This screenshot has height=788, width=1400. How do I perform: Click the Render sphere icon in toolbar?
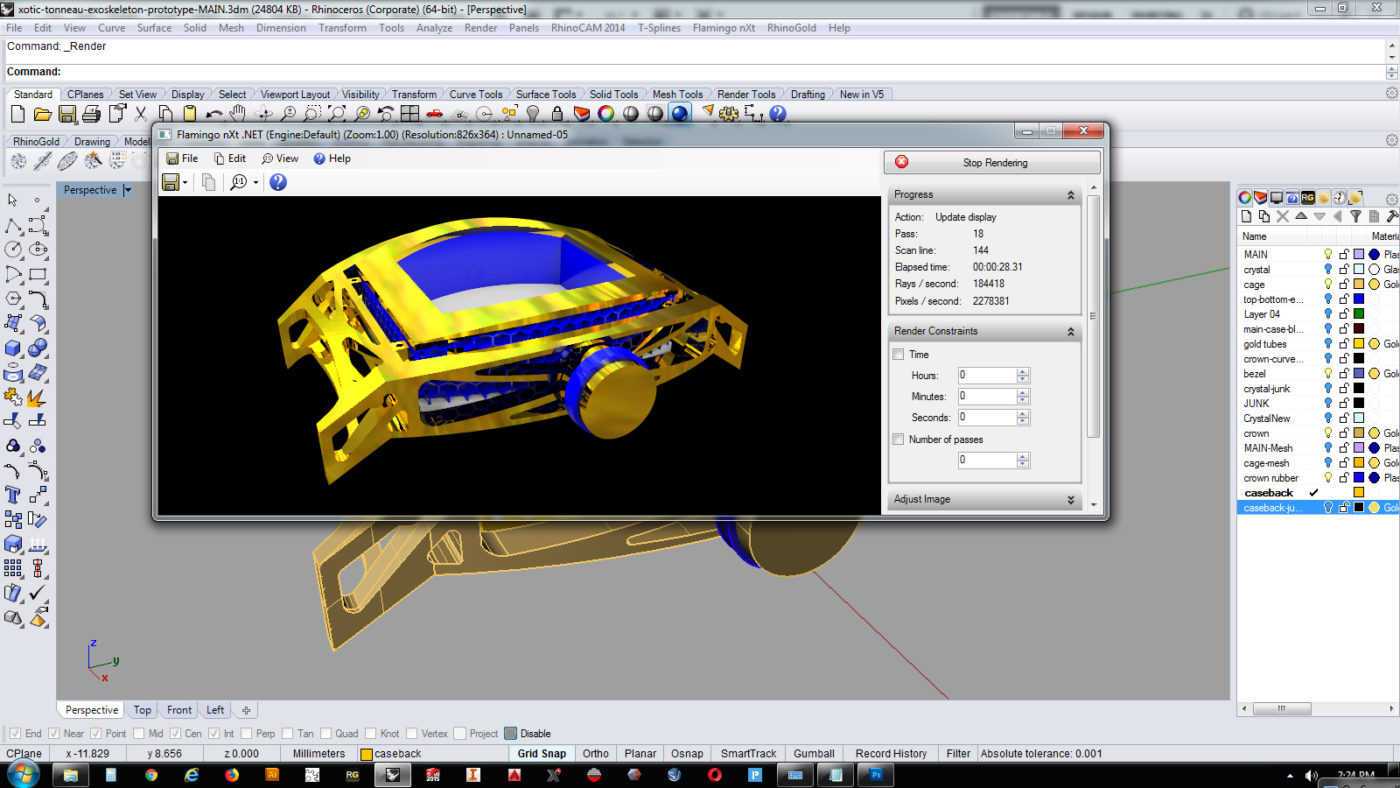(x=680, y=114)
